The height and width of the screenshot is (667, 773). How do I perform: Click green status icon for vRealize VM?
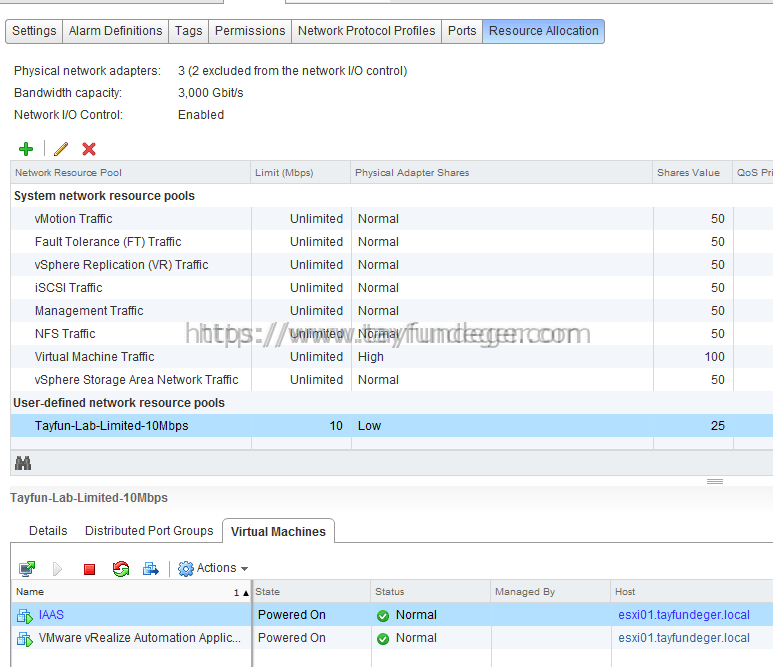[x=383, y=639]
